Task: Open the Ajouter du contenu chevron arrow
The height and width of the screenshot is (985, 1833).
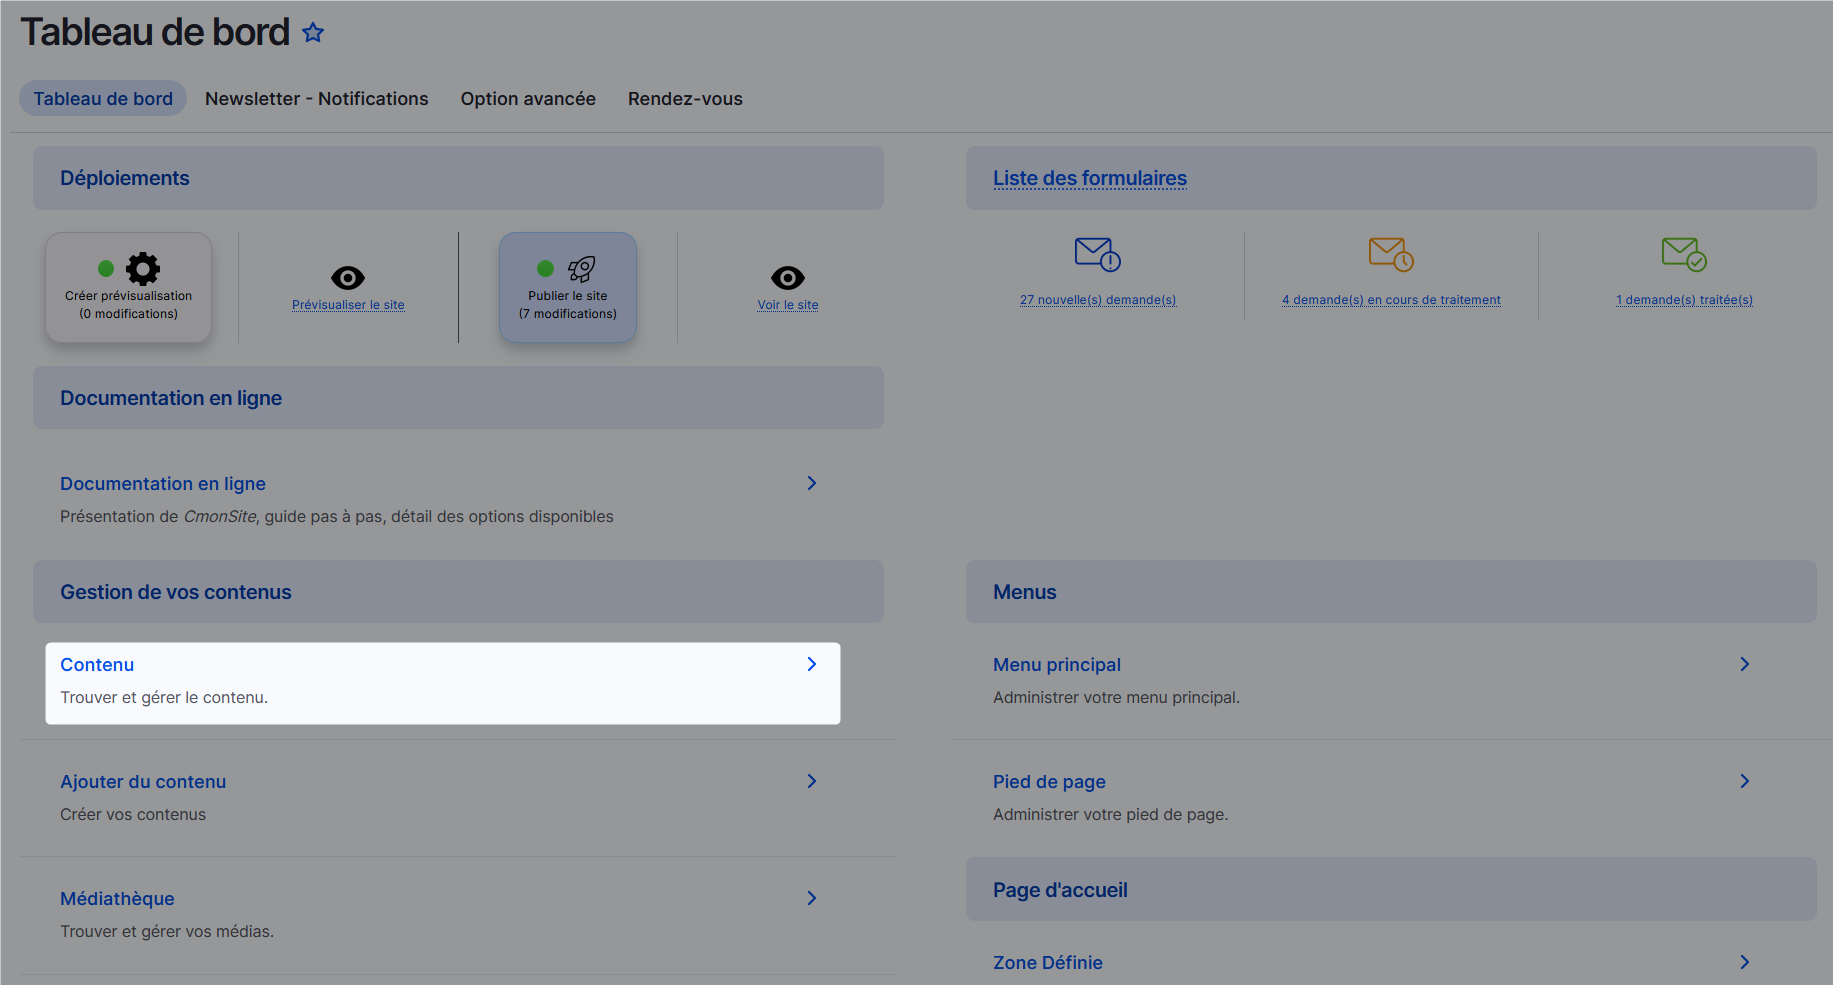Action: (x=811, y=781)
